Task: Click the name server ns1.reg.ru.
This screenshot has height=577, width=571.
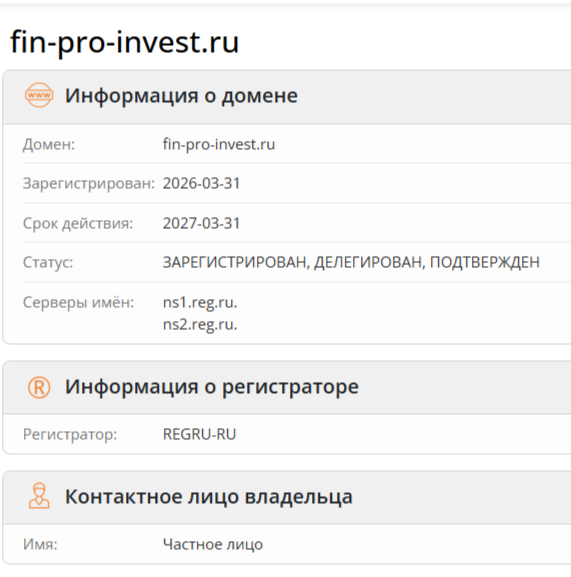Action: [x=200, y=303]
